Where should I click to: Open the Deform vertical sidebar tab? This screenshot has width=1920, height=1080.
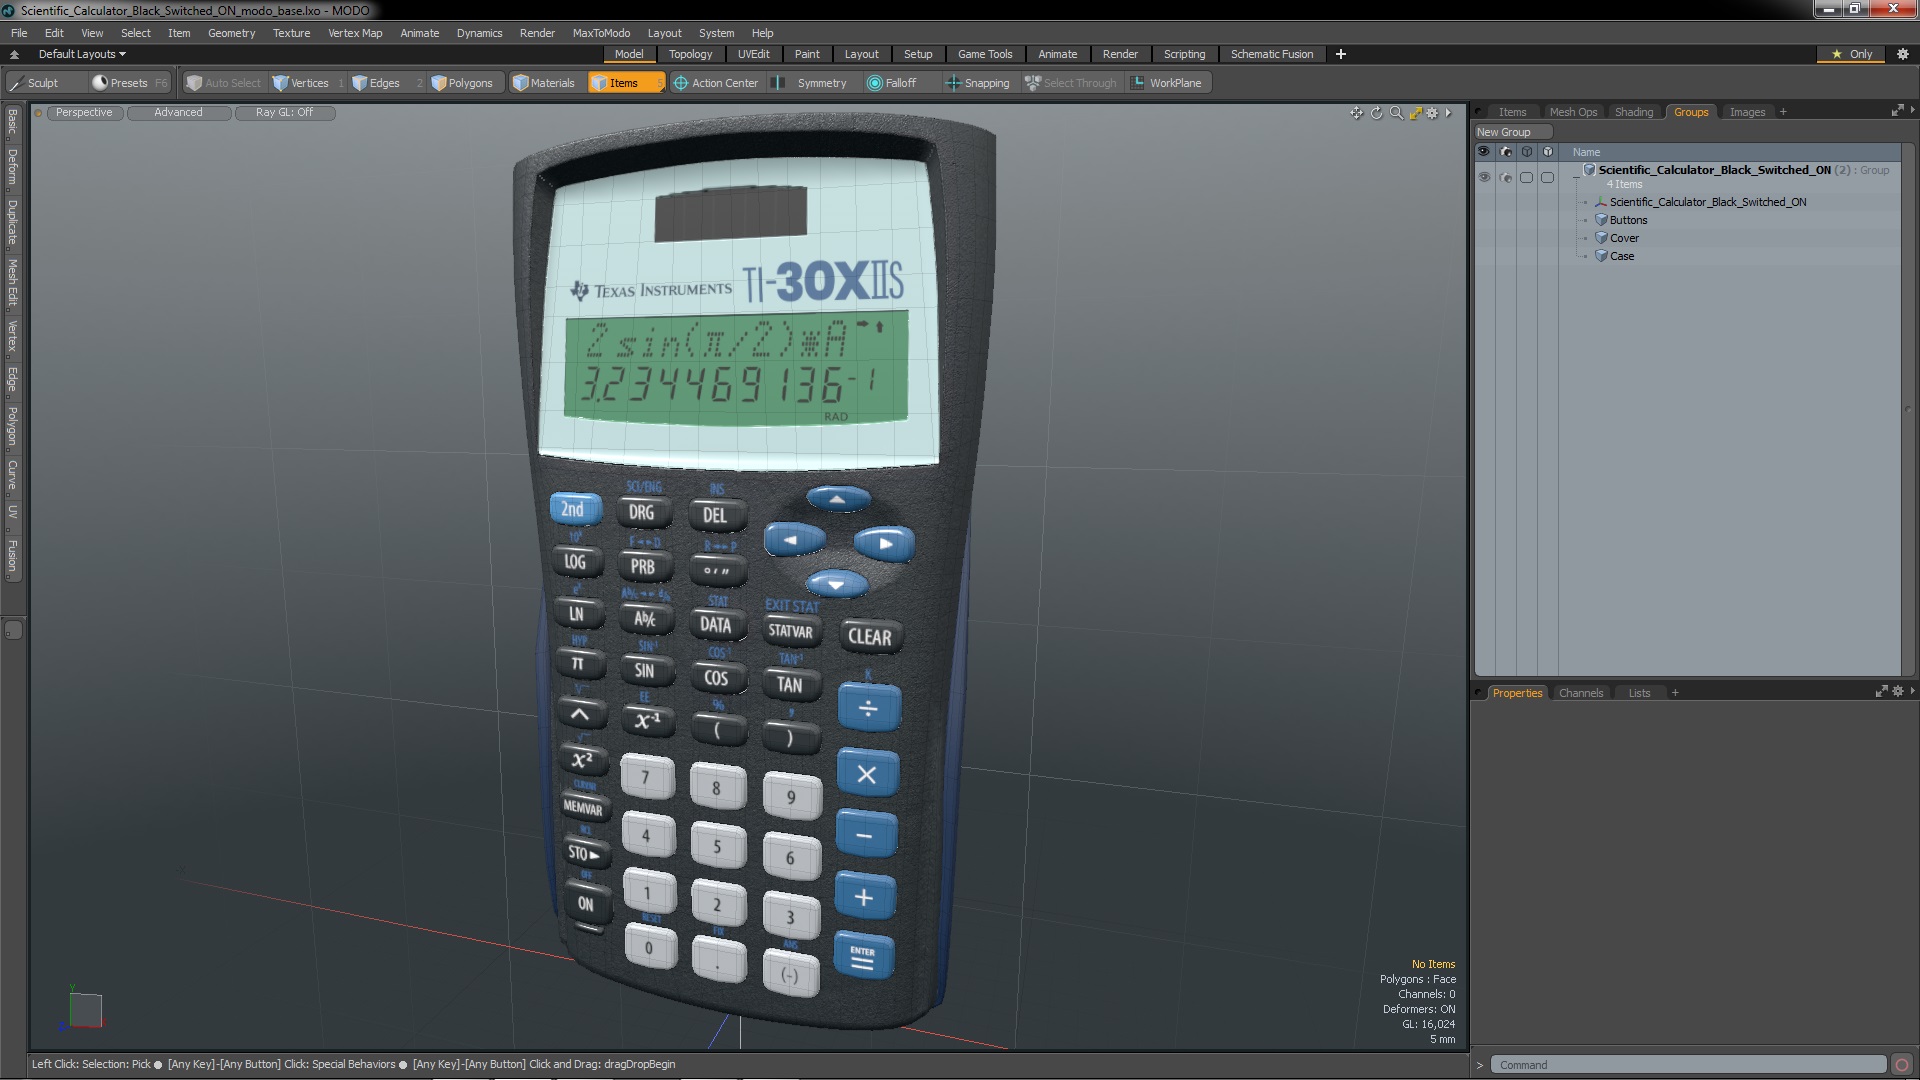(x=13, y=168)
